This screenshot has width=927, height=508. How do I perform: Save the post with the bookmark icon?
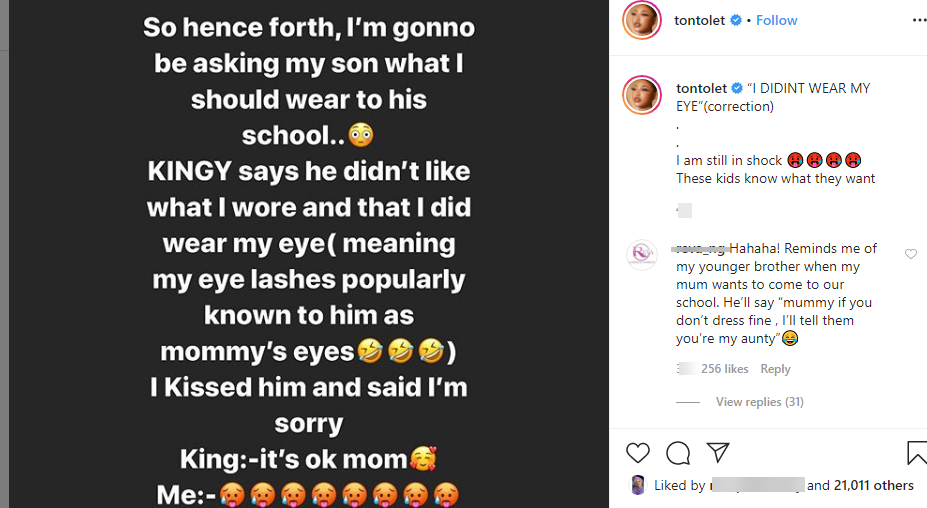click(x=917, y=453)
